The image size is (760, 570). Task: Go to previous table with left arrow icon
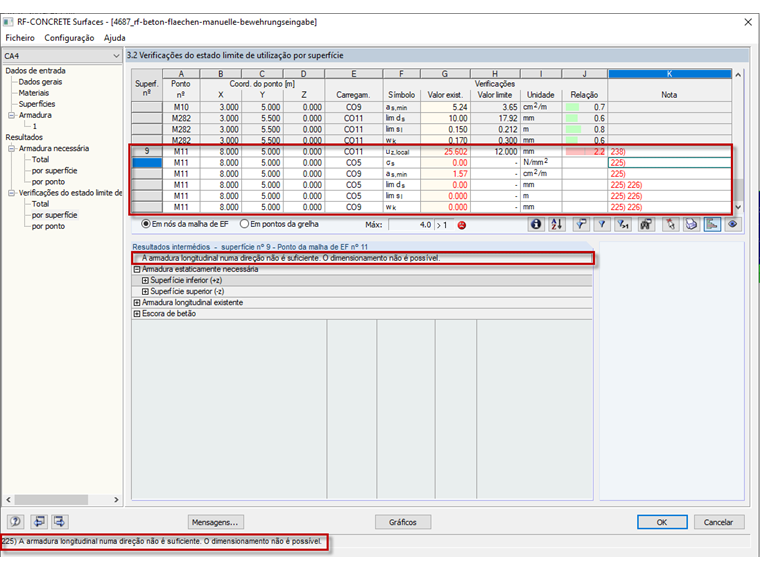pyautogui.click(x=39, y=522)
